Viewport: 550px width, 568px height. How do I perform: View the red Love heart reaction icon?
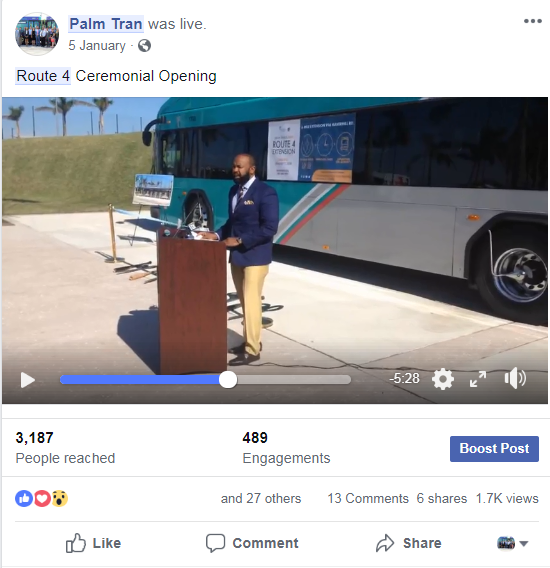tap(42, 498)
